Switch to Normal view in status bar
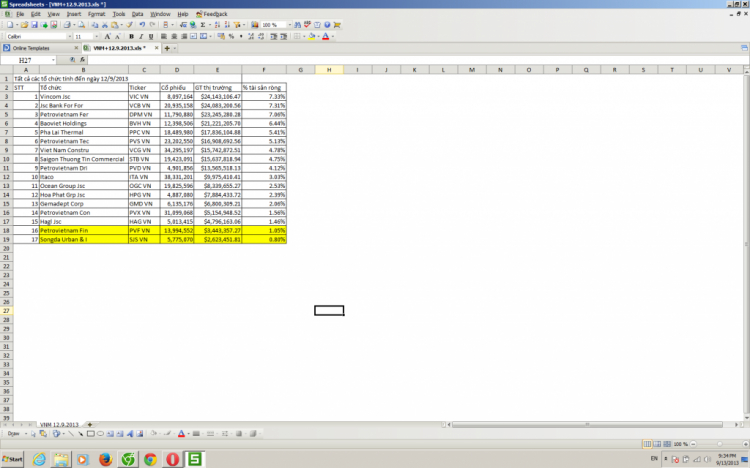Screen dimensions: 750x468 [x=647, y=444]
